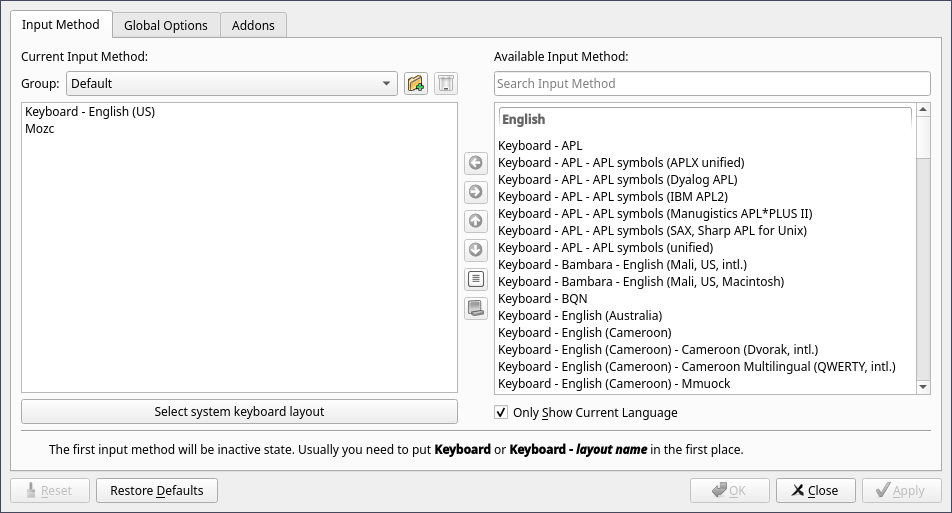
Task: Click the delete group trash icon
Action: click(446, 84)
